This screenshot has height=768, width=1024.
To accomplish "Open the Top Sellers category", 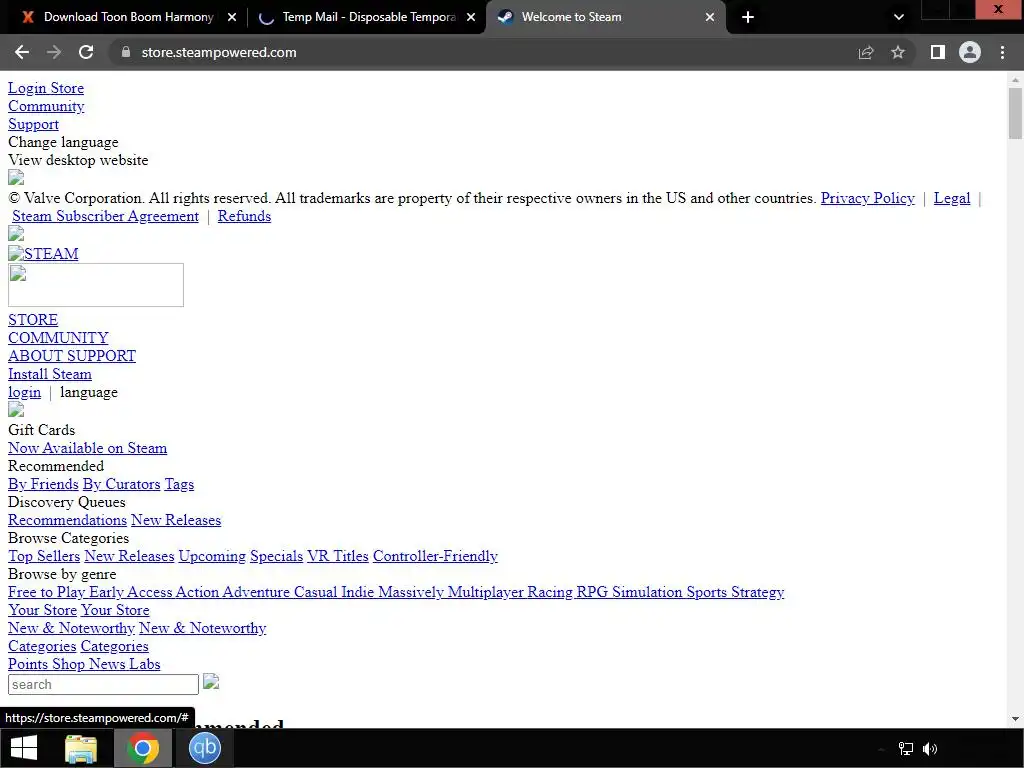I will [44, 556].
